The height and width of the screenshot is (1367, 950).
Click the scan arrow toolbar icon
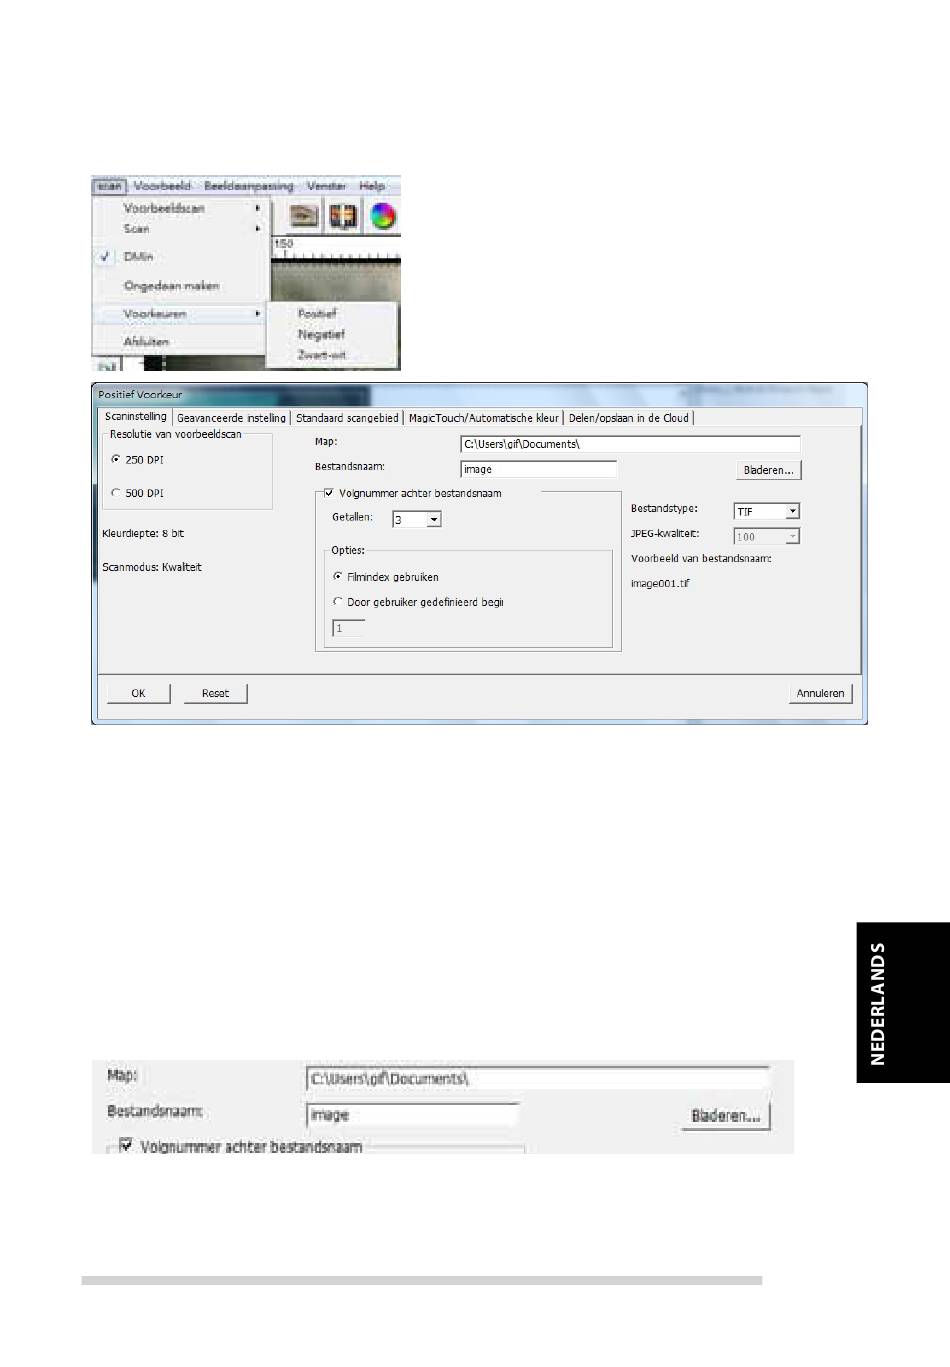pos(304,216)
